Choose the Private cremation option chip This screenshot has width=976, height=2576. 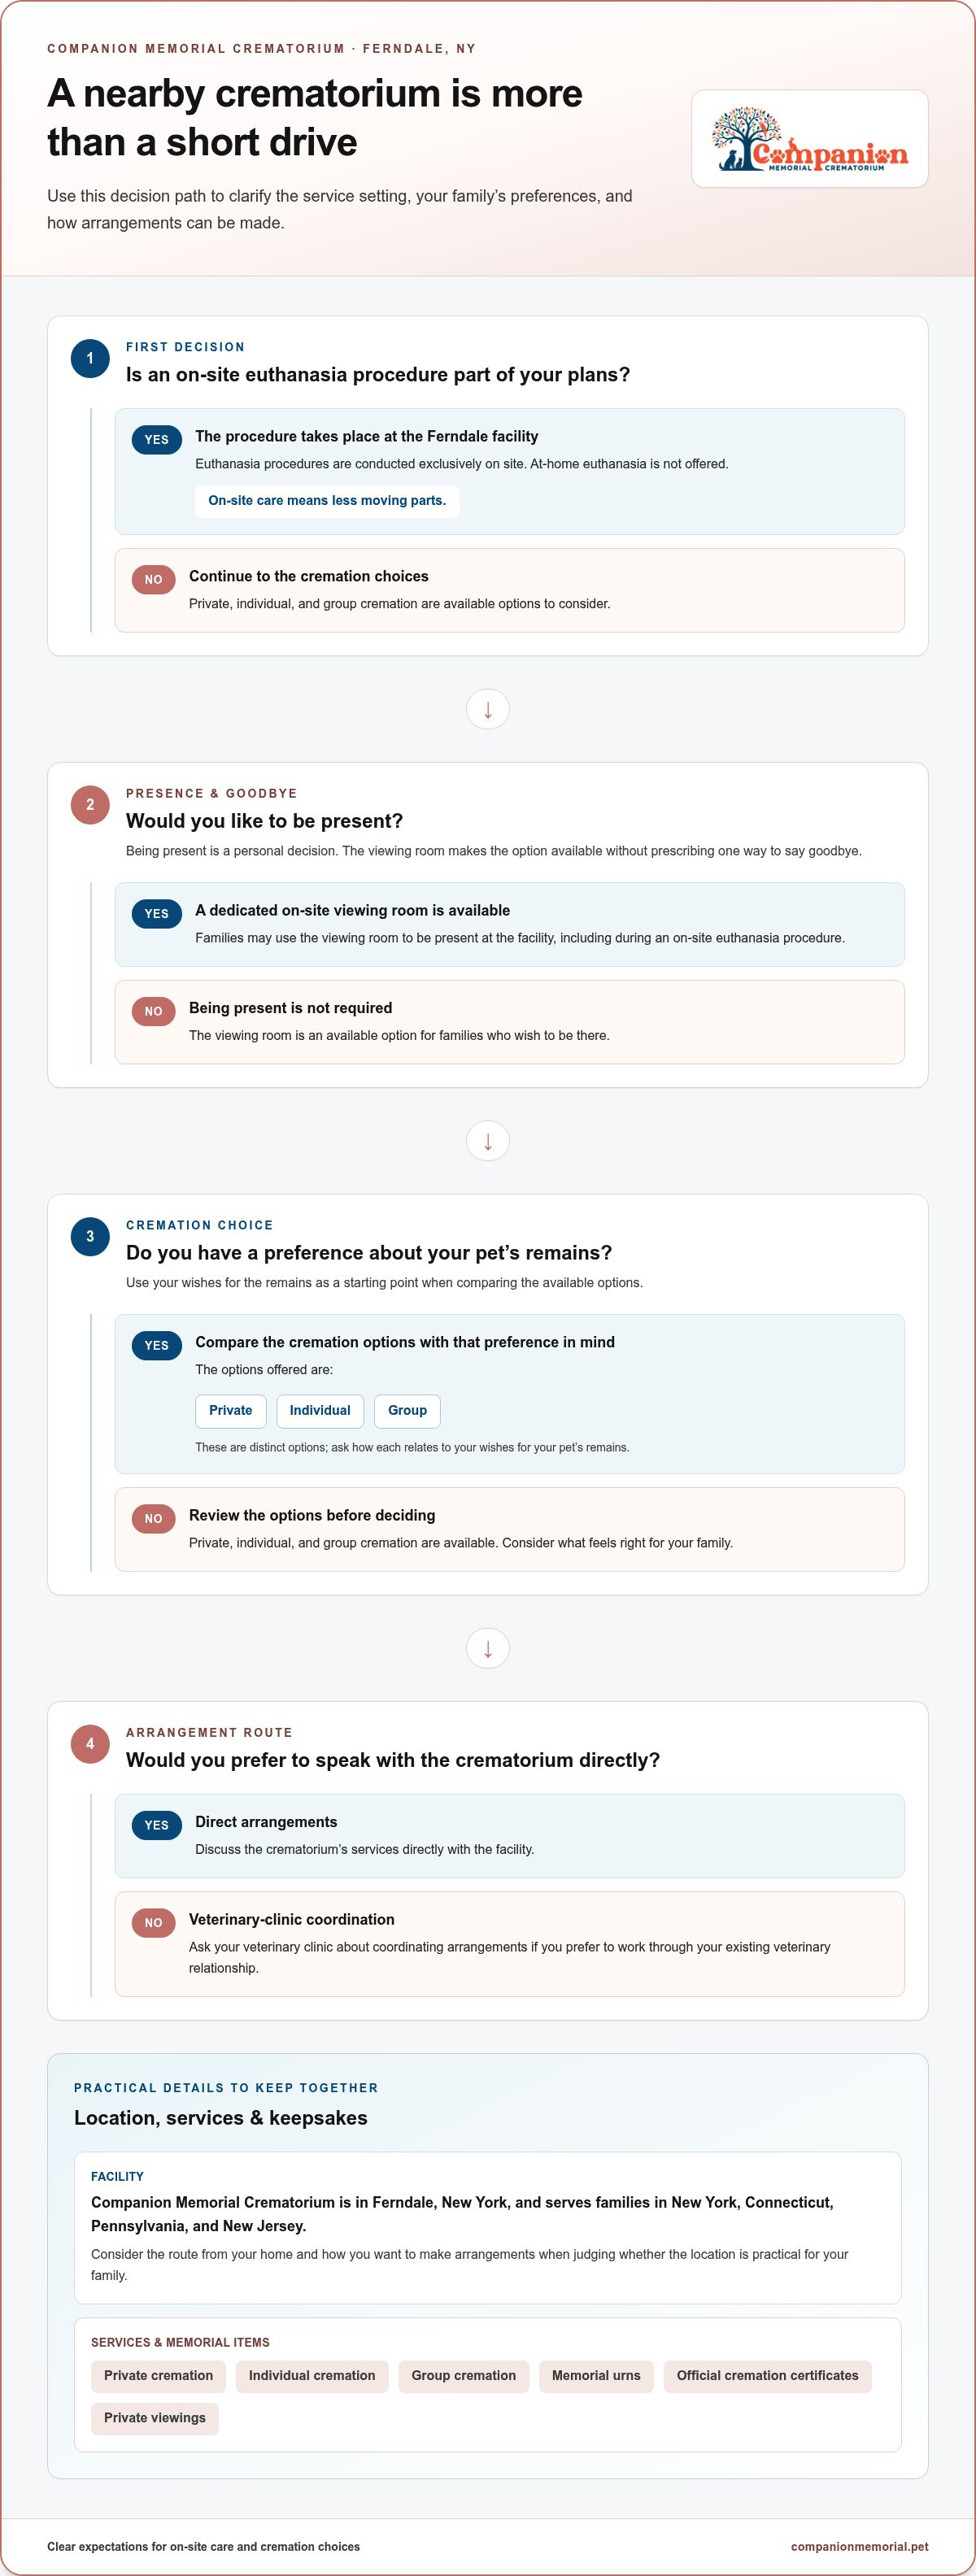pyautogui.click(x=231, y=1410)
